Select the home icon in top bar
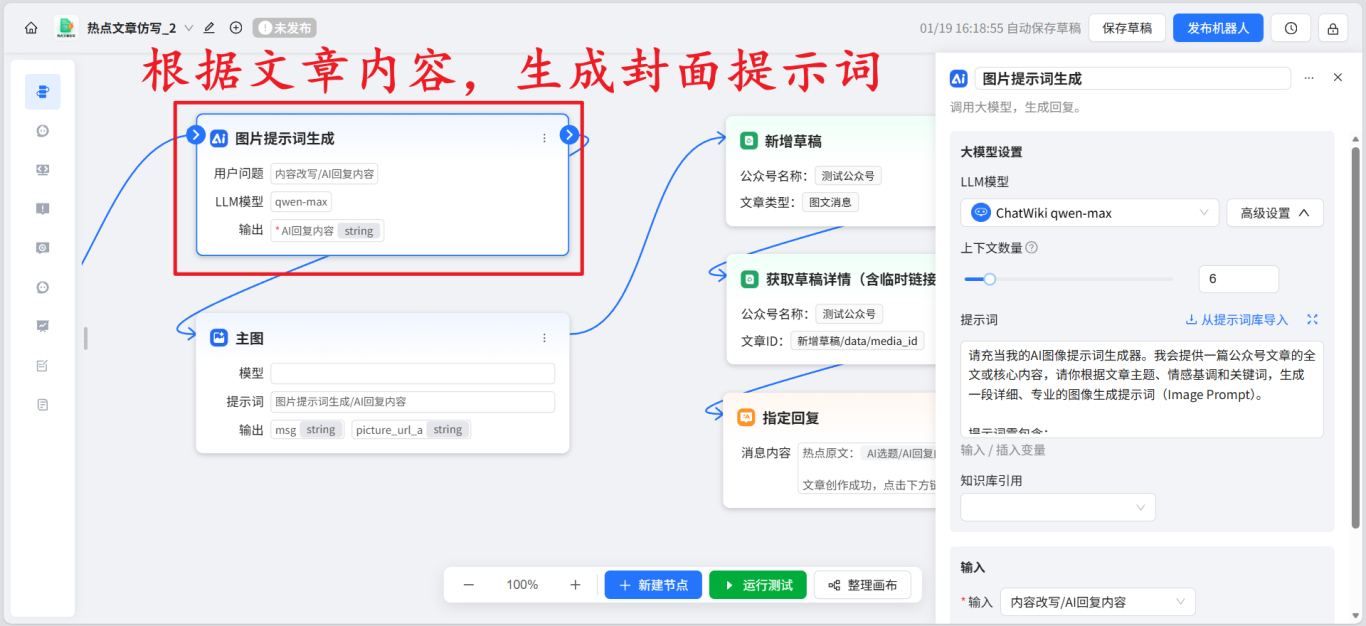Image resolution: width=1366 pixels, height=626 pixels. click(30, 28)
